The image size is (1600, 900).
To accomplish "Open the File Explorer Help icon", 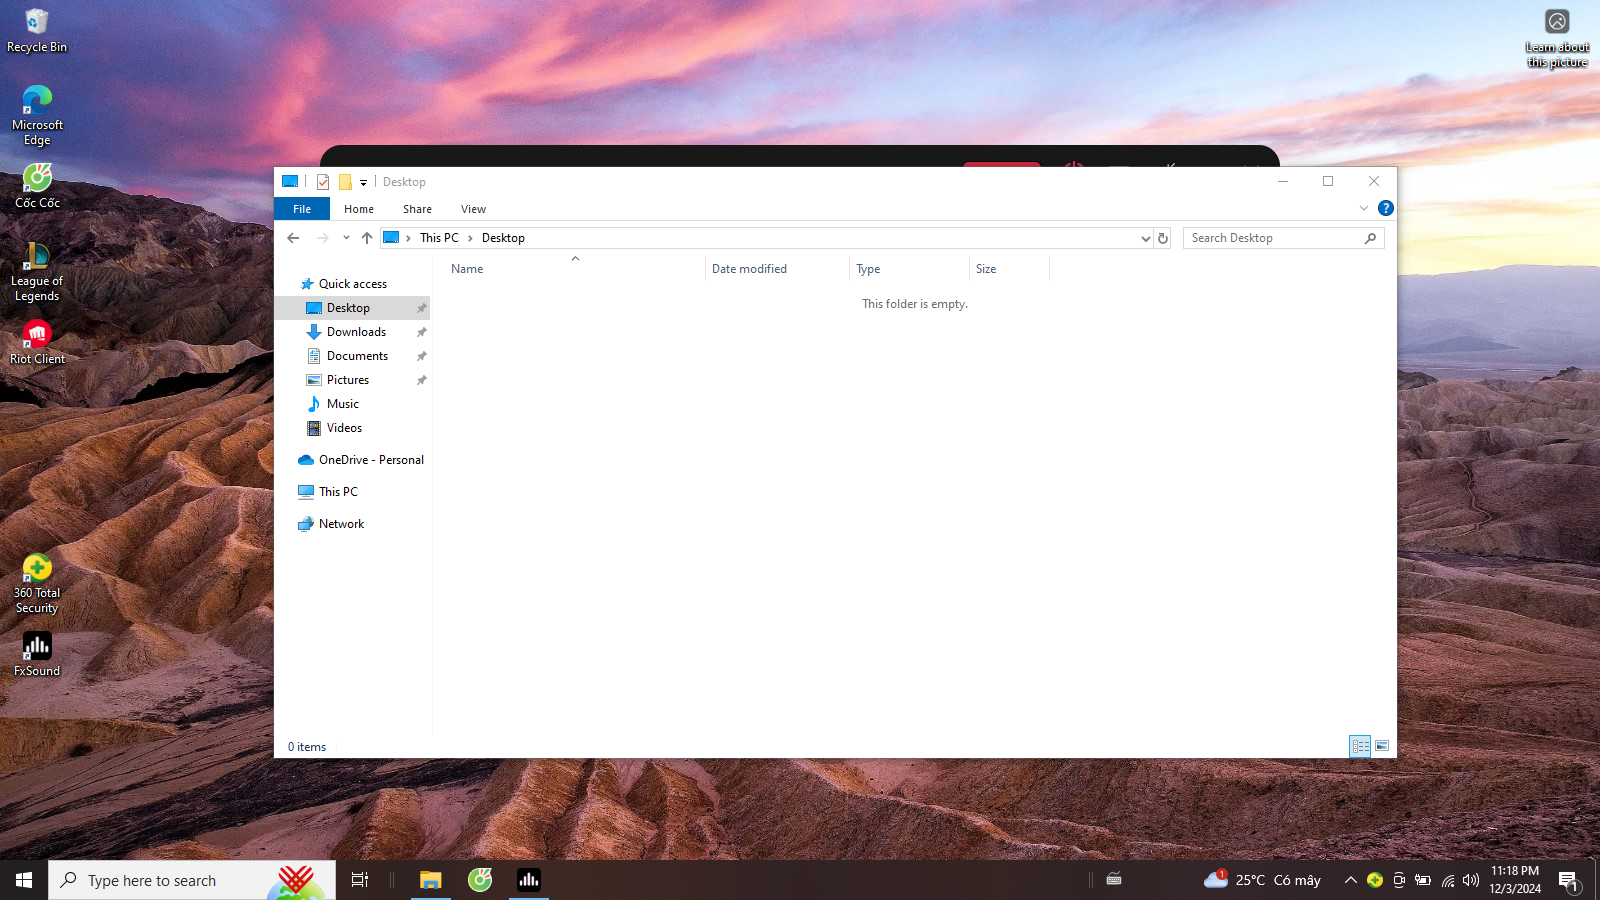I will click(x=1385, y=208).
